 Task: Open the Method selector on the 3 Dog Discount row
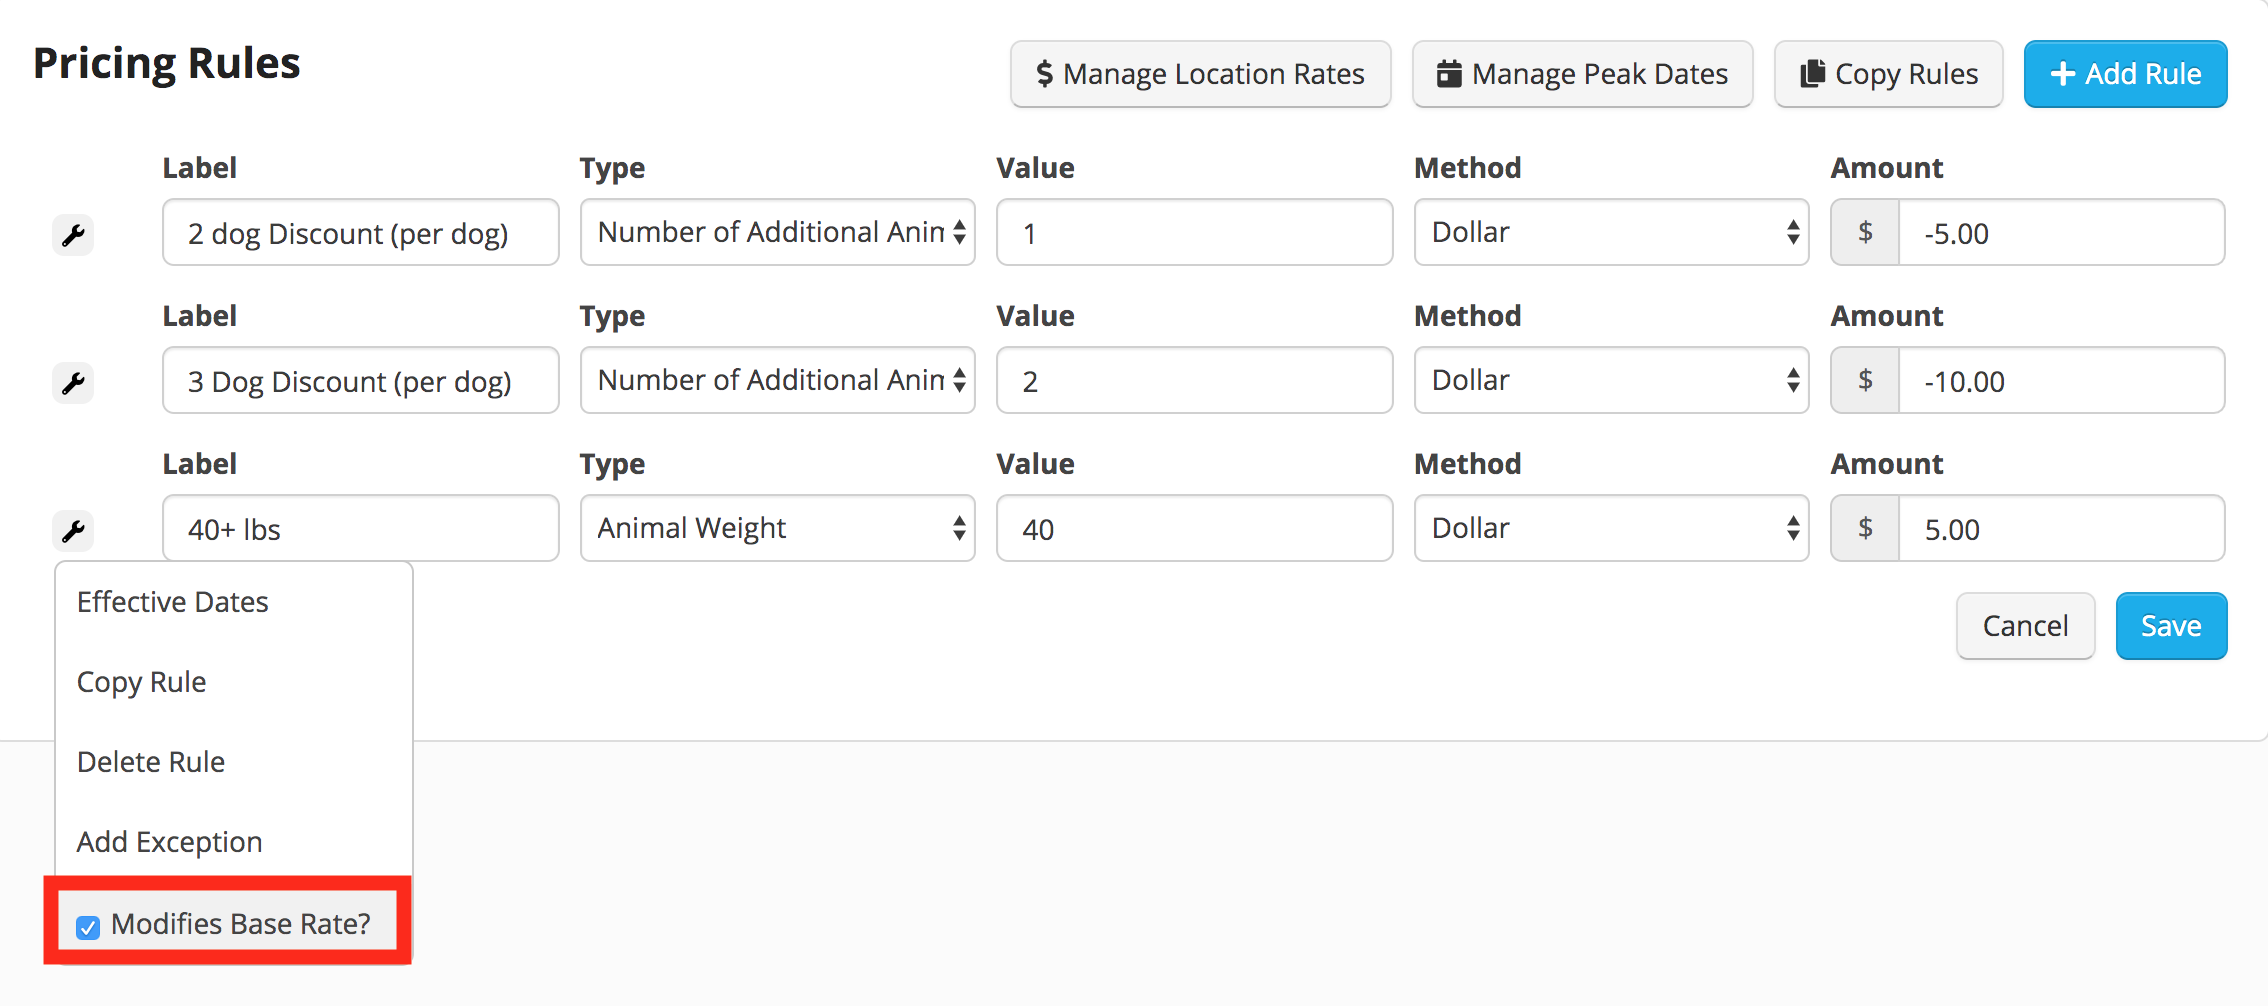[x=1610, y=380]
